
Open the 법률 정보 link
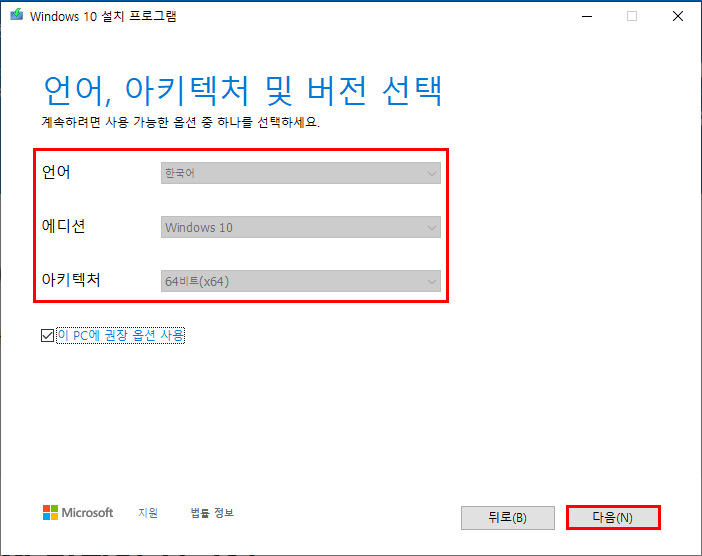[x=212, y=513]
